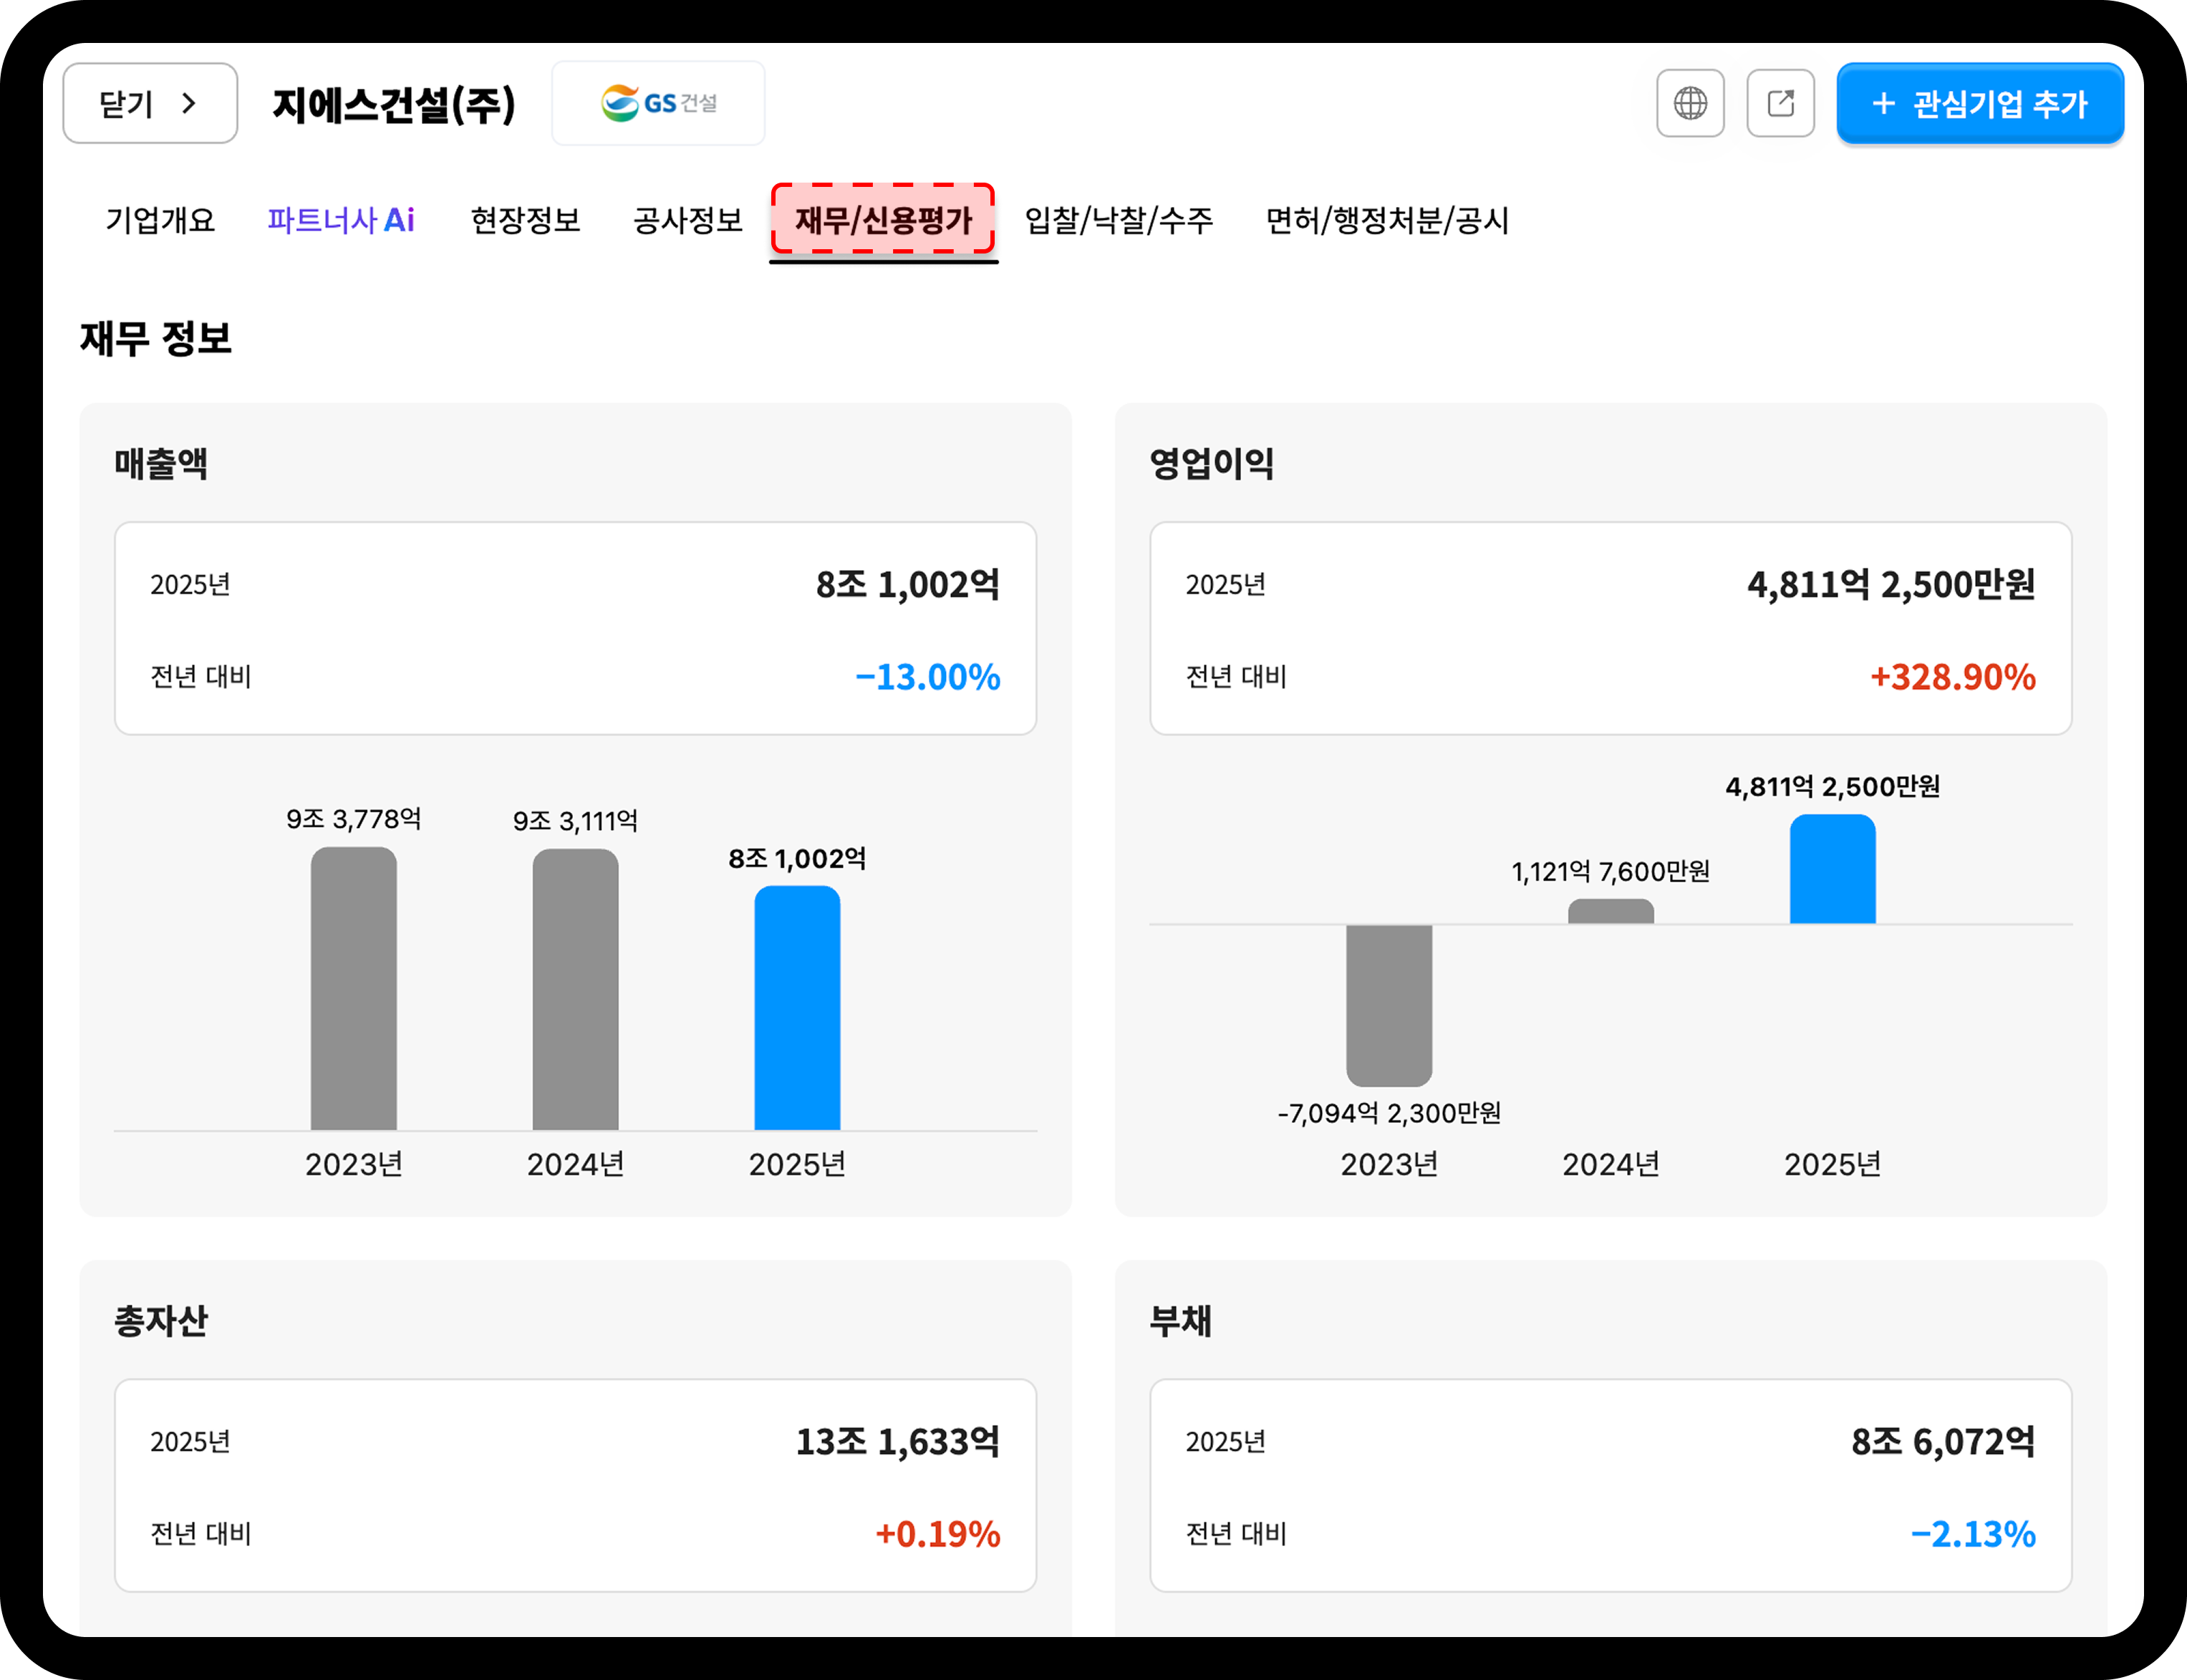
Task: Switch to 기업개요 tab
Action: pos(161,220)
